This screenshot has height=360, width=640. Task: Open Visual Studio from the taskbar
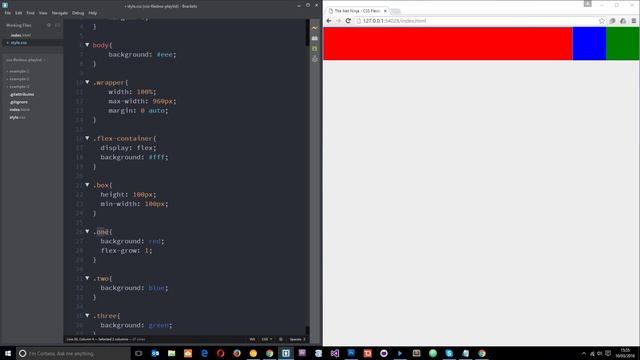335,353
